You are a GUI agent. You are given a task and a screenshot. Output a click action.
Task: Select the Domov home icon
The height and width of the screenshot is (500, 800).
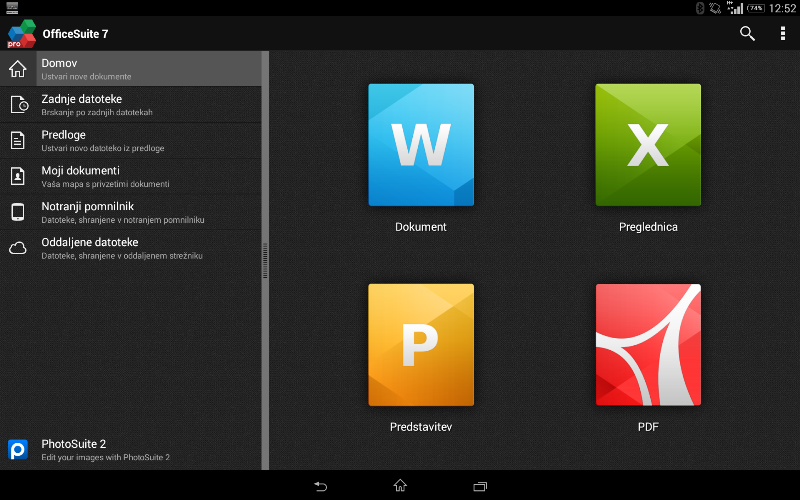[18, 69]
